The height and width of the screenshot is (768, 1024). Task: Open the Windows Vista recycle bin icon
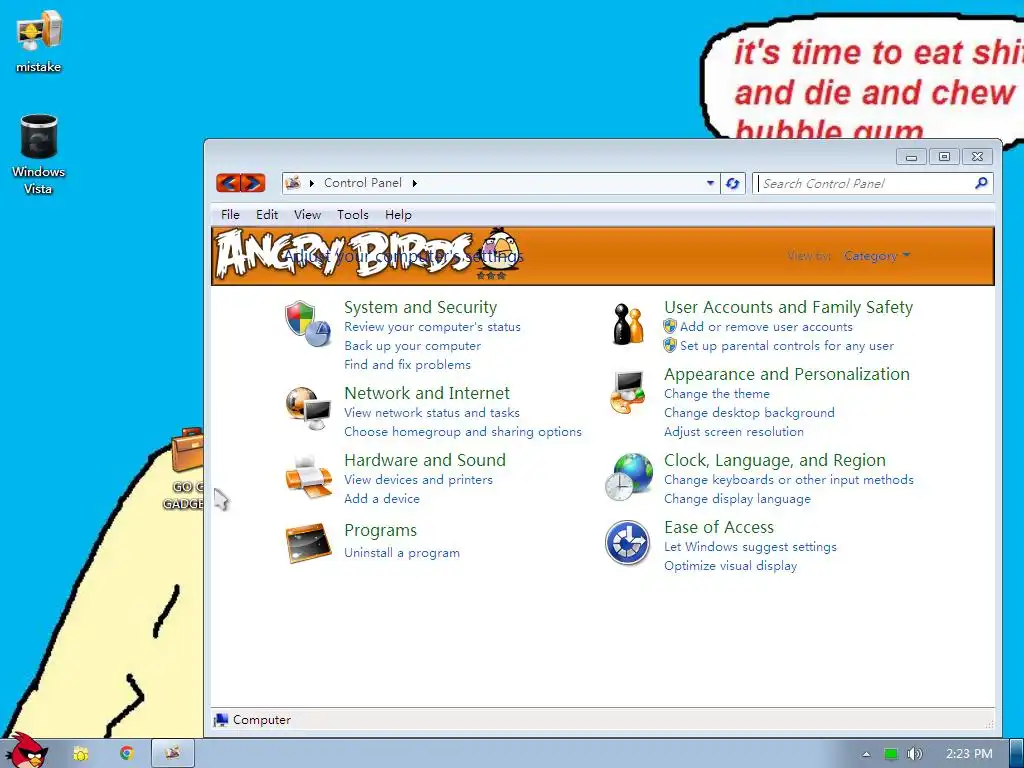39,154
